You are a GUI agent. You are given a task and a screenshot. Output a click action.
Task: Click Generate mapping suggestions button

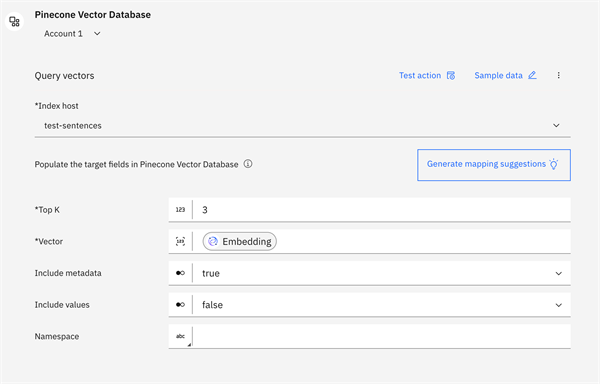click(494, 165)
